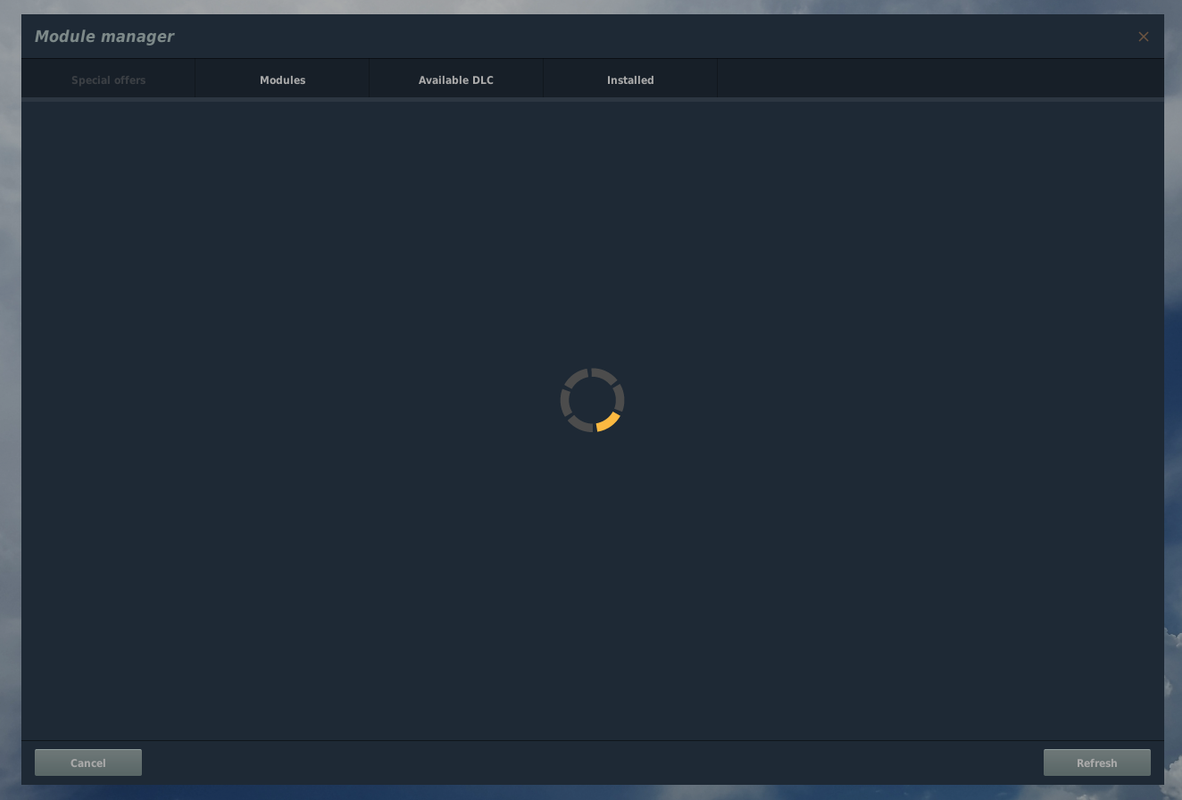
Task: Close the Module manager window
Action: pyautogui.click(x=1144, y=36)
